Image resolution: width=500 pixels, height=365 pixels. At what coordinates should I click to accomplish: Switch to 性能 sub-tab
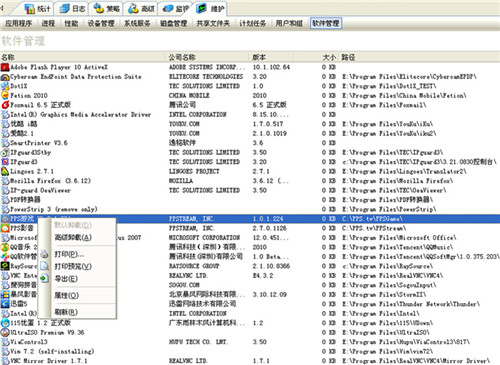point(71,23)
